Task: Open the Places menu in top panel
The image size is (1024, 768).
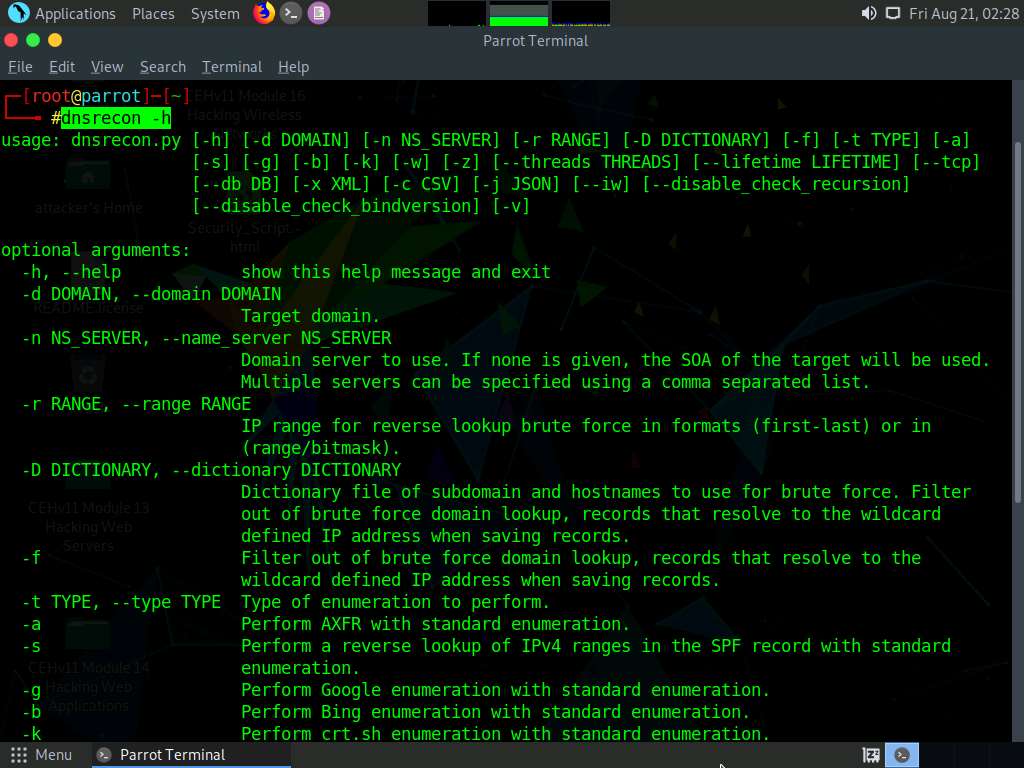Action: pyautogui.click(x=153, y=14)
